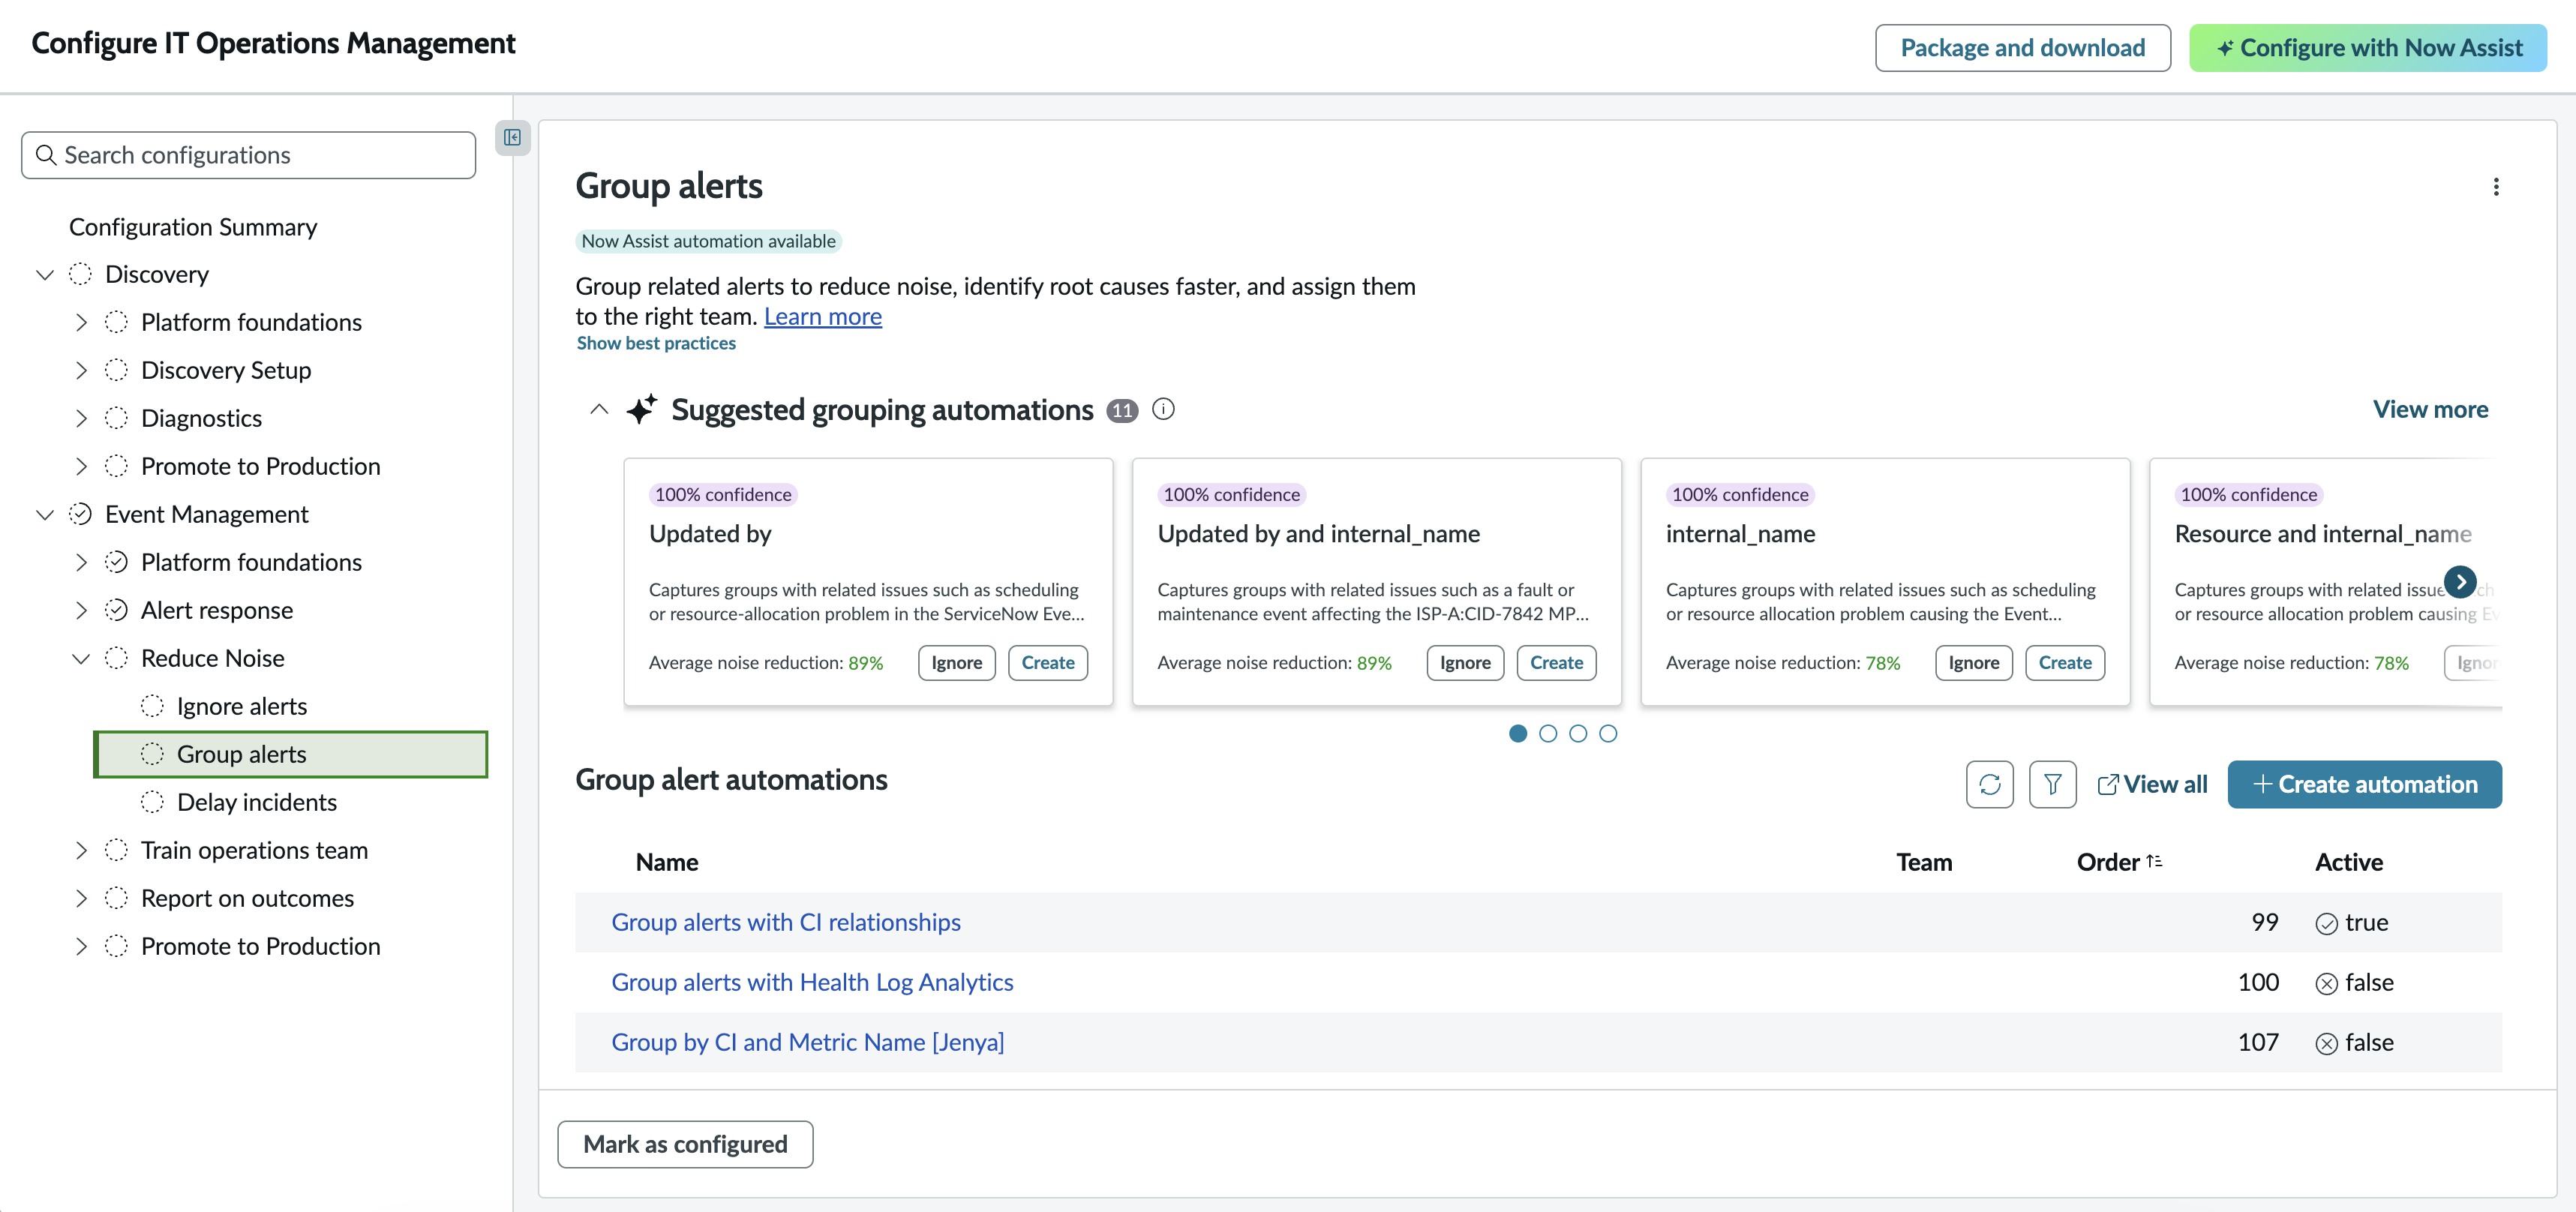Sort by the Name column header
Viewport: 2576px width, 1212px height.
[x=667, y=862]
